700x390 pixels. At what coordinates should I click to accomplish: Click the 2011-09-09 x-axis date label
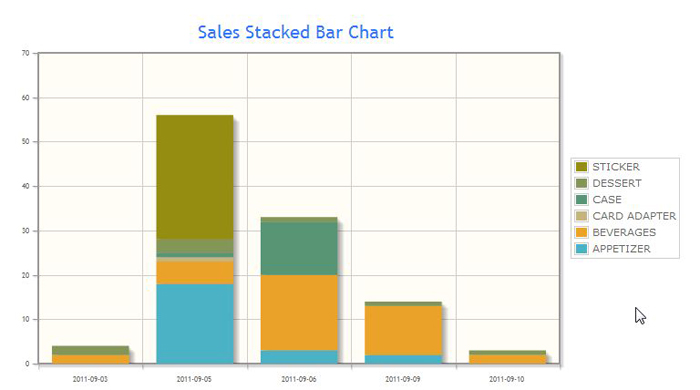tap(403, 379)
